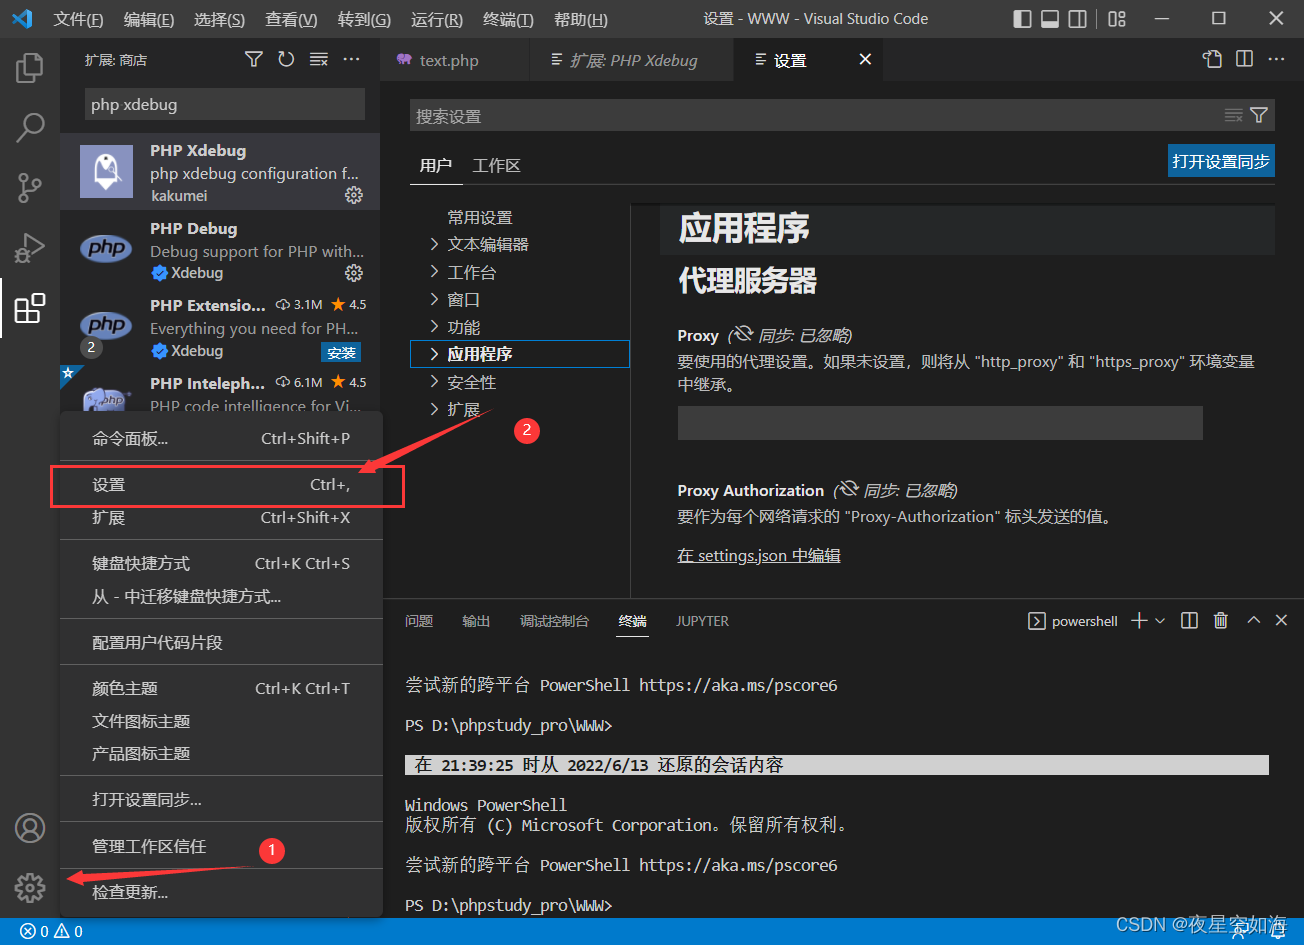Open the Search view in activity bar
Image resolution: width=1304 pixels, height=945 pixels.
(30, 127)
